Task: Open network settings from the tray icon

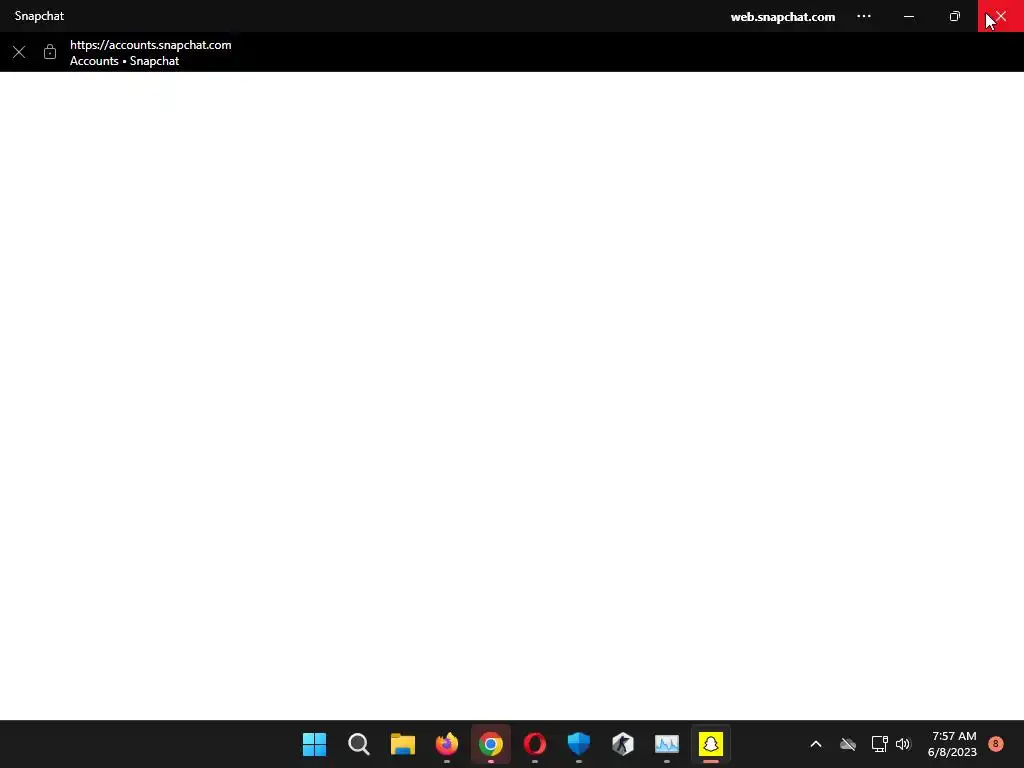Action: point(879,744)
